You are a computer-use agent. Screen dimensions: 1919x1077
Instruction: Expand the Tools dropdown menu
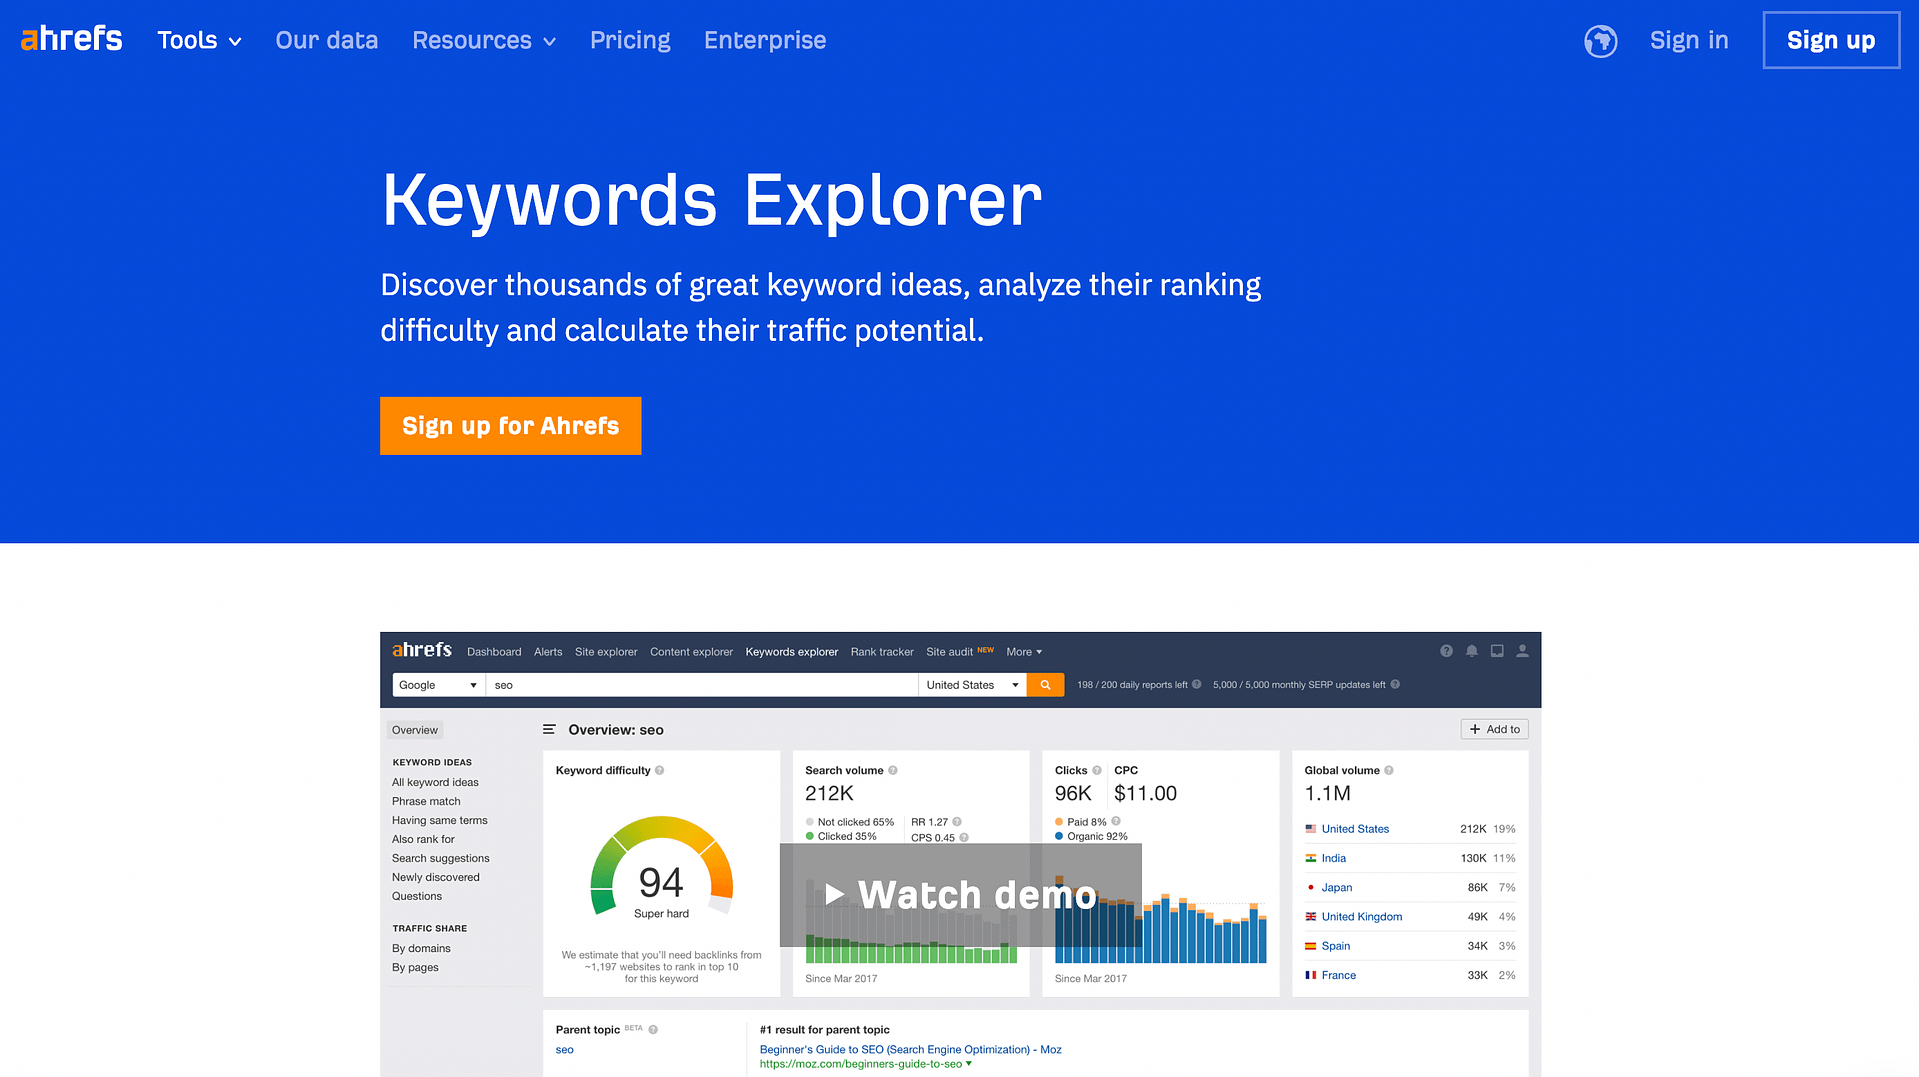click(x=199, y=41)
